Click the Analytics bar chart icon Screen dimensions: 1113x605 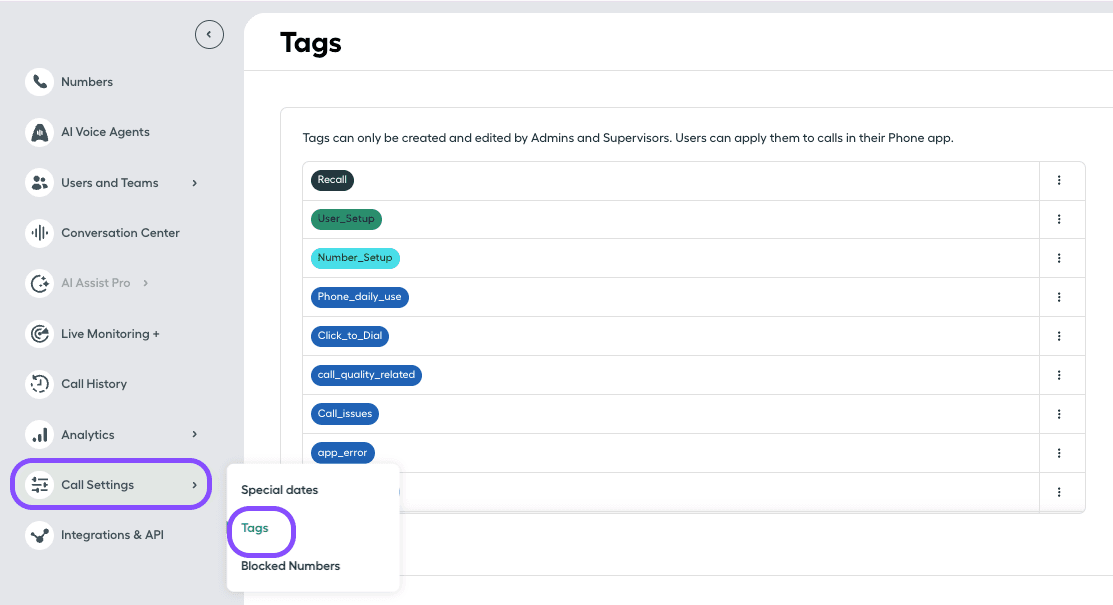tap(39, 434)
